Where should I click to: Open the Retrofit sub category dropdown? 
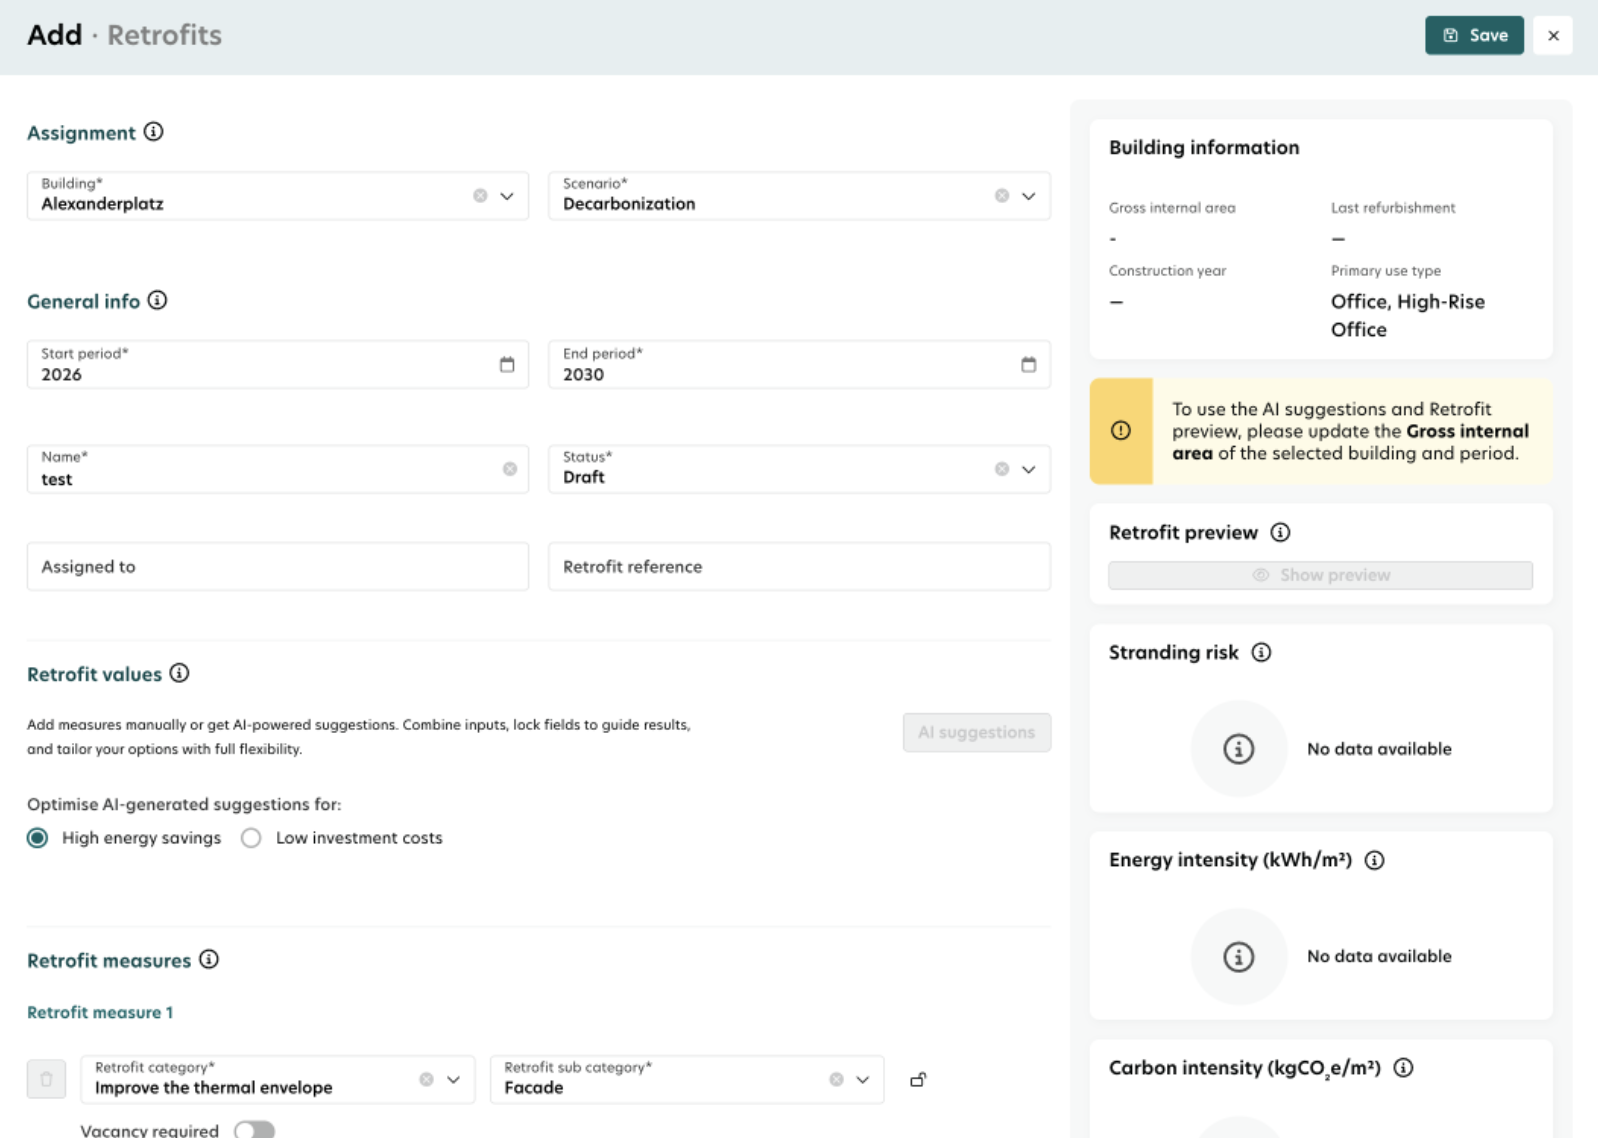click(x=862, y=1080)
